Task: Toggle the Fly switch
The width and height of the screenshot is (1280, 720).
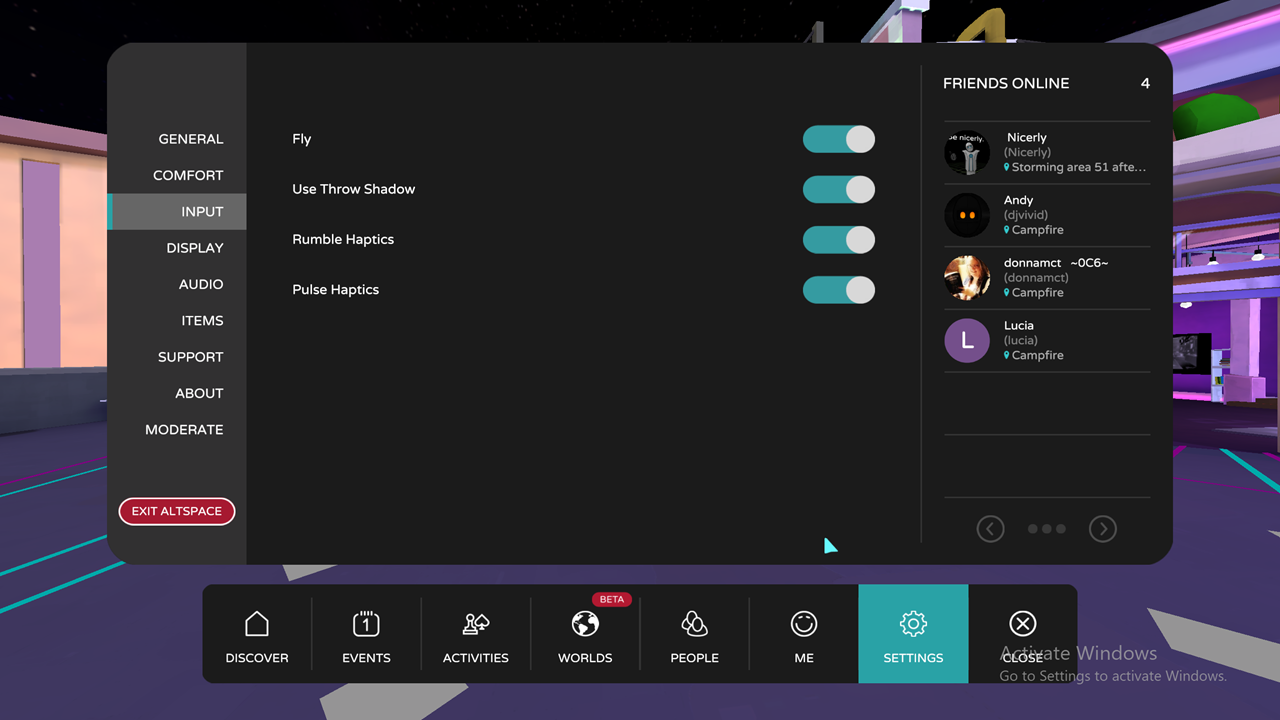Action: coord(839,139)
